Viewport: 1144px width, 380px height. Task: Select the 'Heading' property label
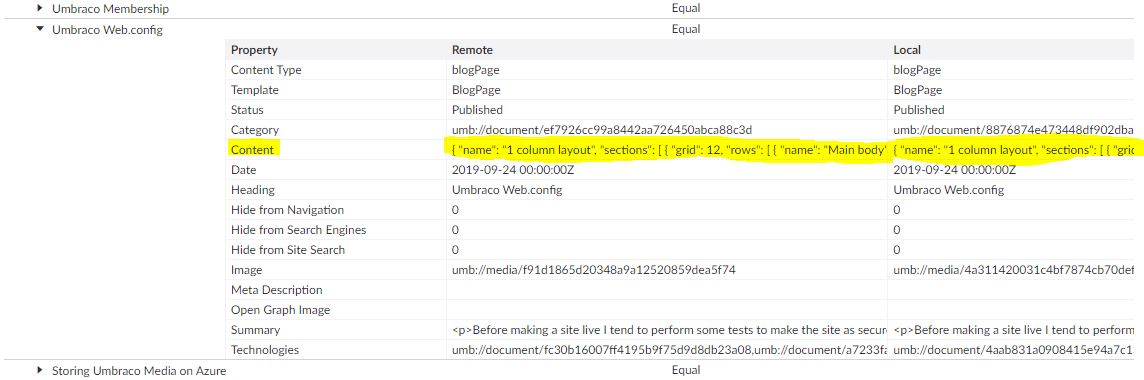click(x=252, y=190)
